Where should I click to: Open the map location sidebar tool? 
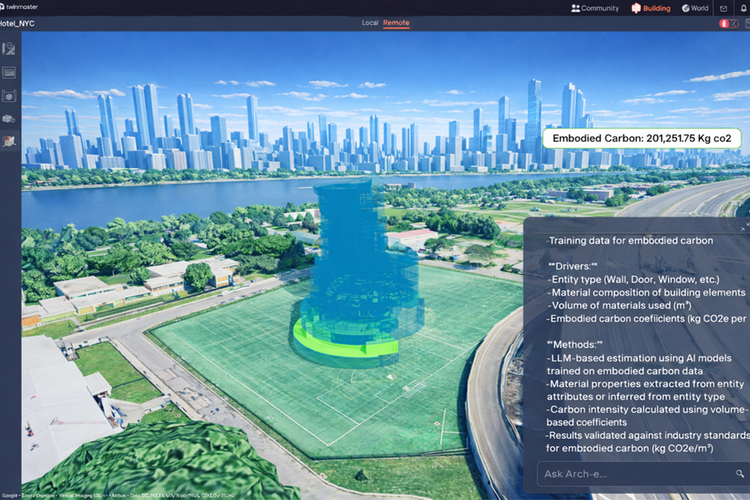(9, 48)
